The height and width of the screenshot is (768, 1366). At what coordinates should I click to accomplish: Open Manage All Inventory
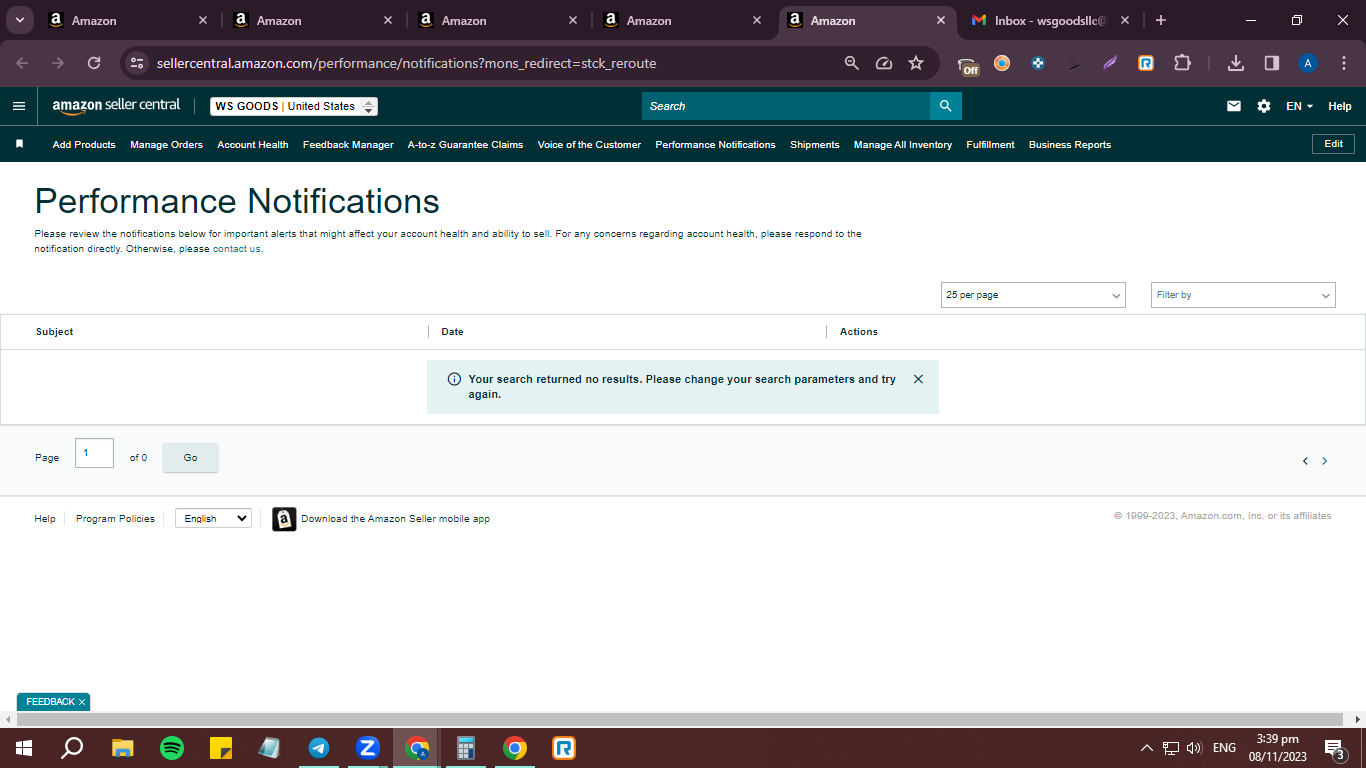point(903,145)
